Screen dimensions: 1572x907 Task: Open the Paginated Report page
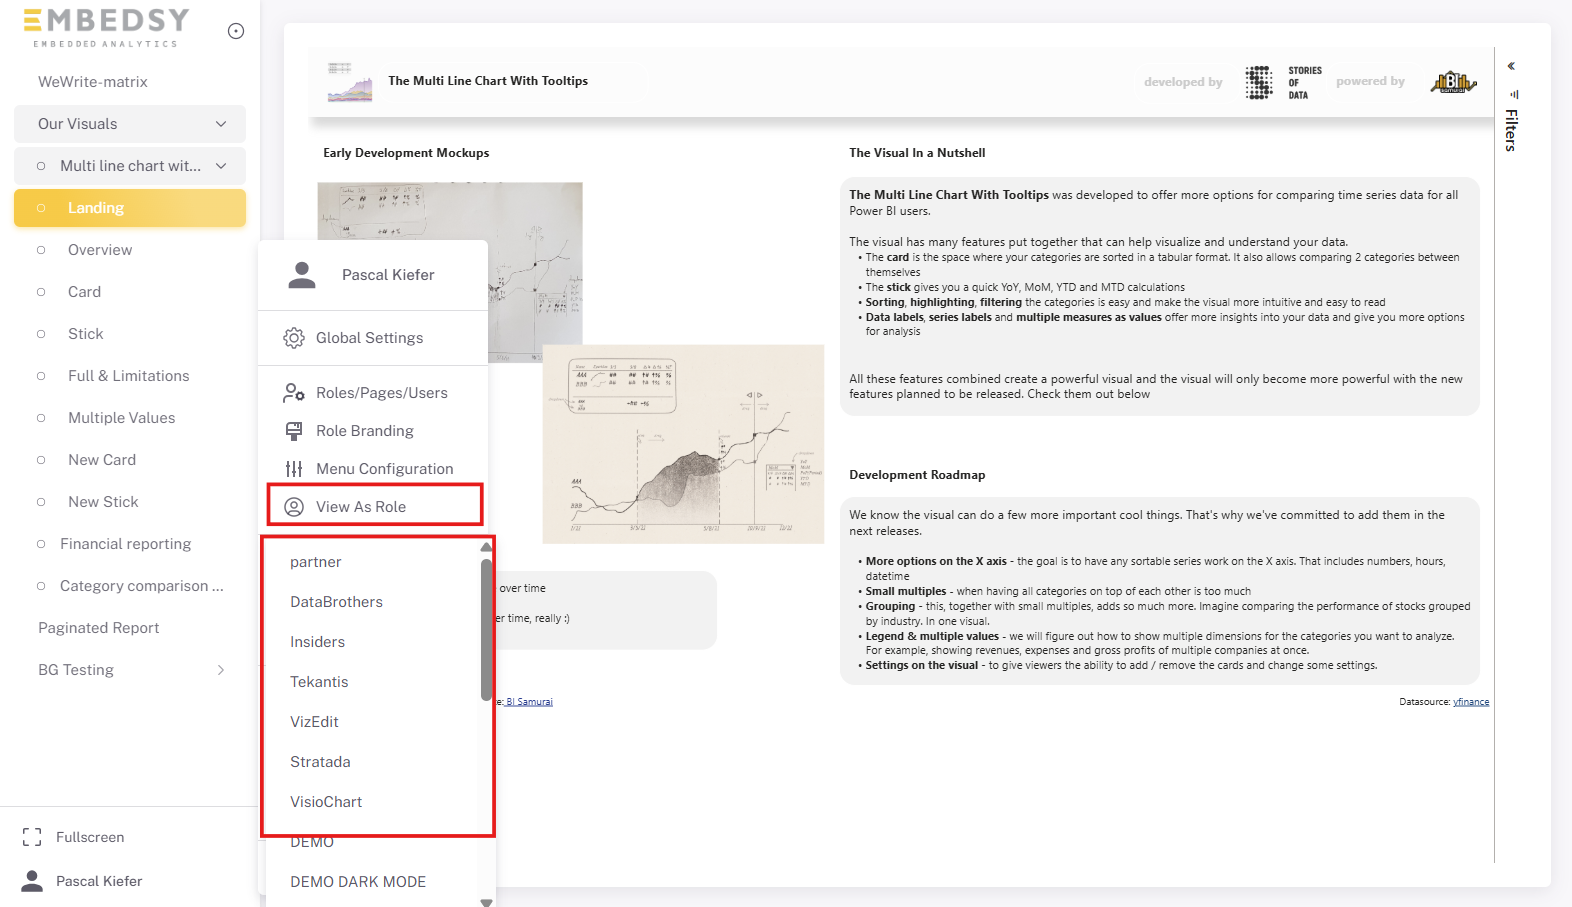pyautogui.click(x=99, y=628)
